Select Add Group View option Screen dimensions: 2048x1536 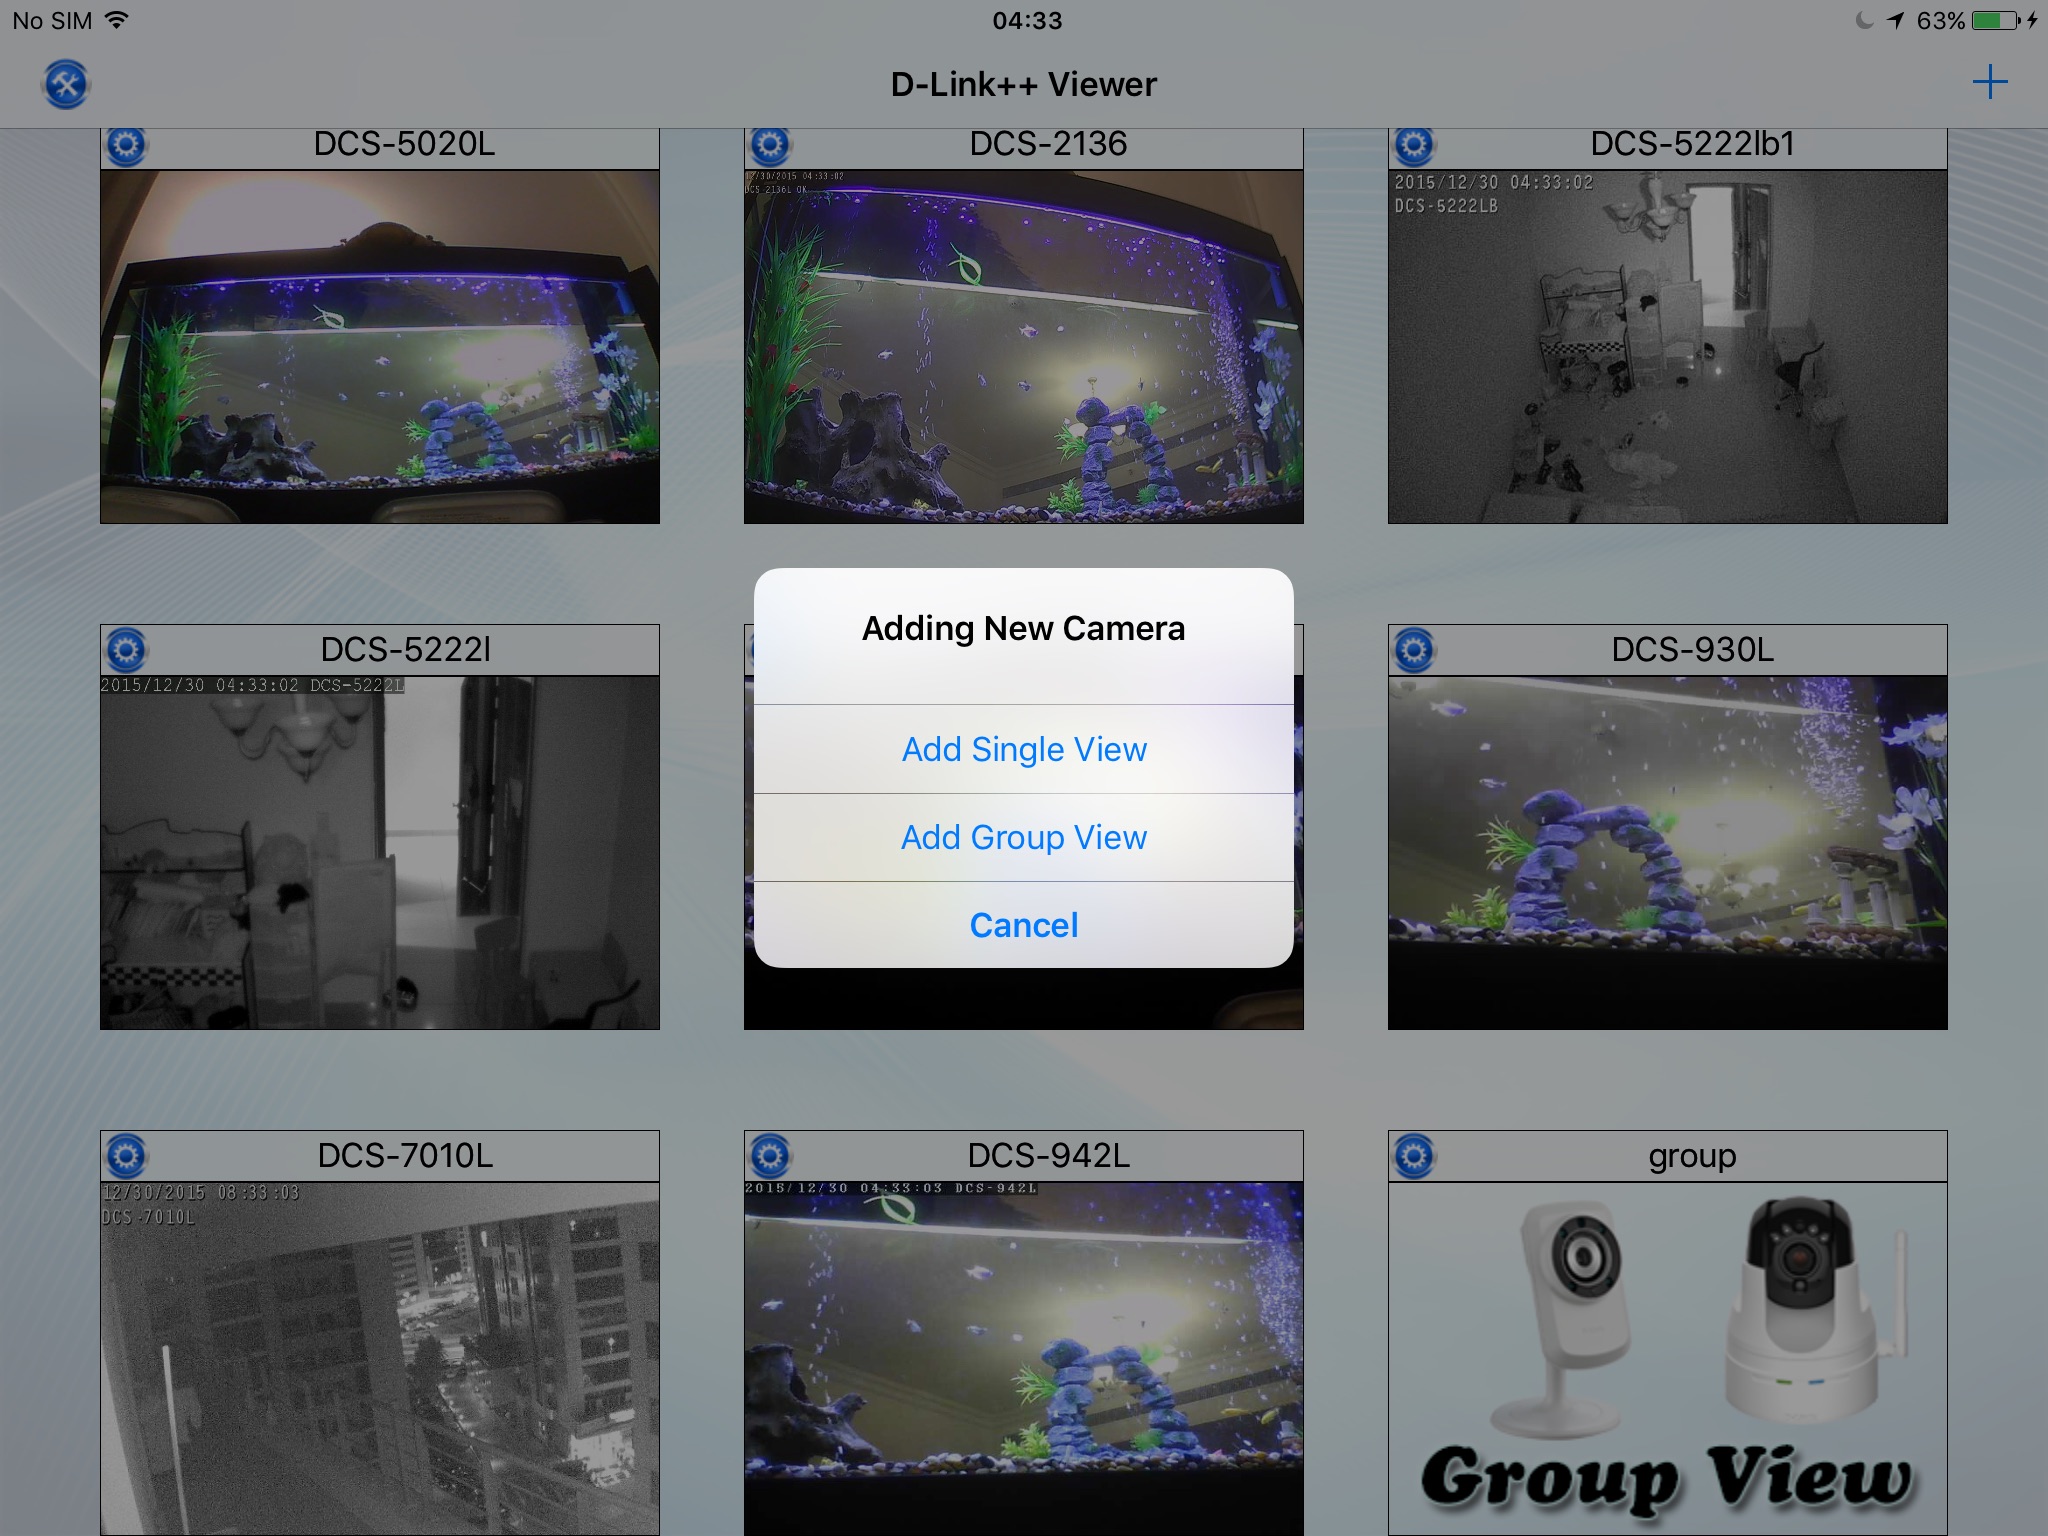pyautogui.click(x=1024, y=836)
